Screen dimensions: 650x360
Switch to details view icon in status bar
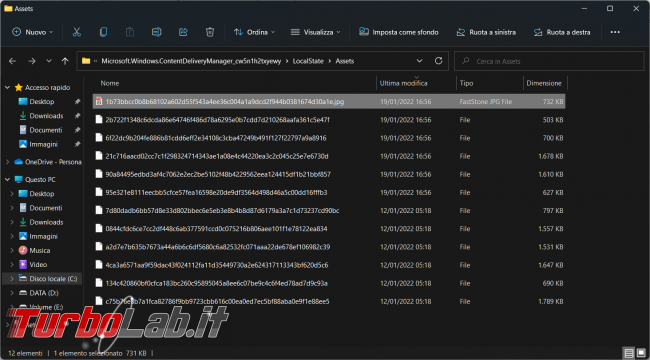click(x=629, y=353)
